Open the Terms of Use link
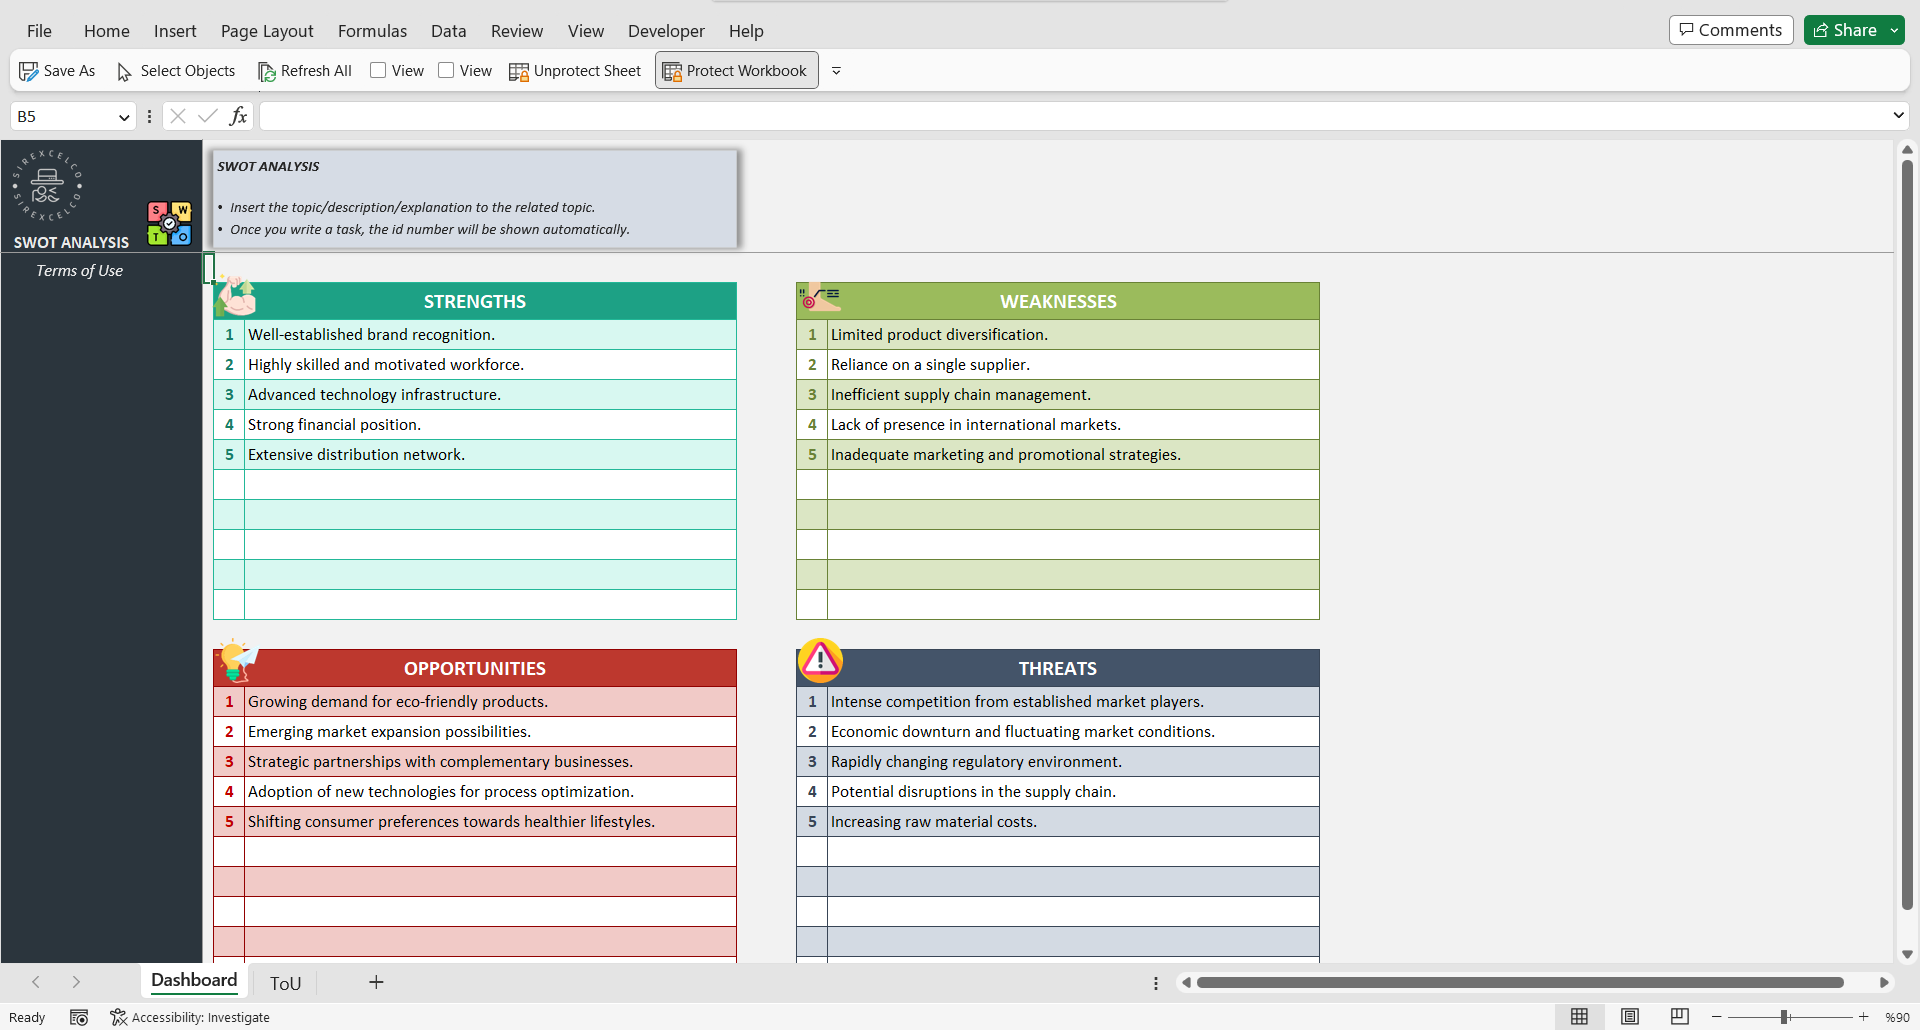The image size is (1920, 1031). 79,271
